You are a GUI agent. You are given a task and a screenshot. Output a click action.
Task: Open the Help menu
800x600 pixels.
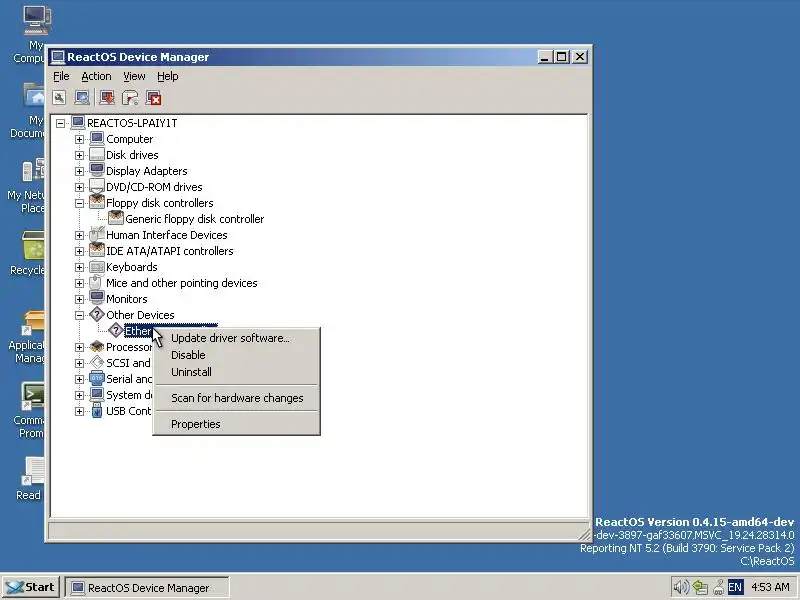[167, 76]
